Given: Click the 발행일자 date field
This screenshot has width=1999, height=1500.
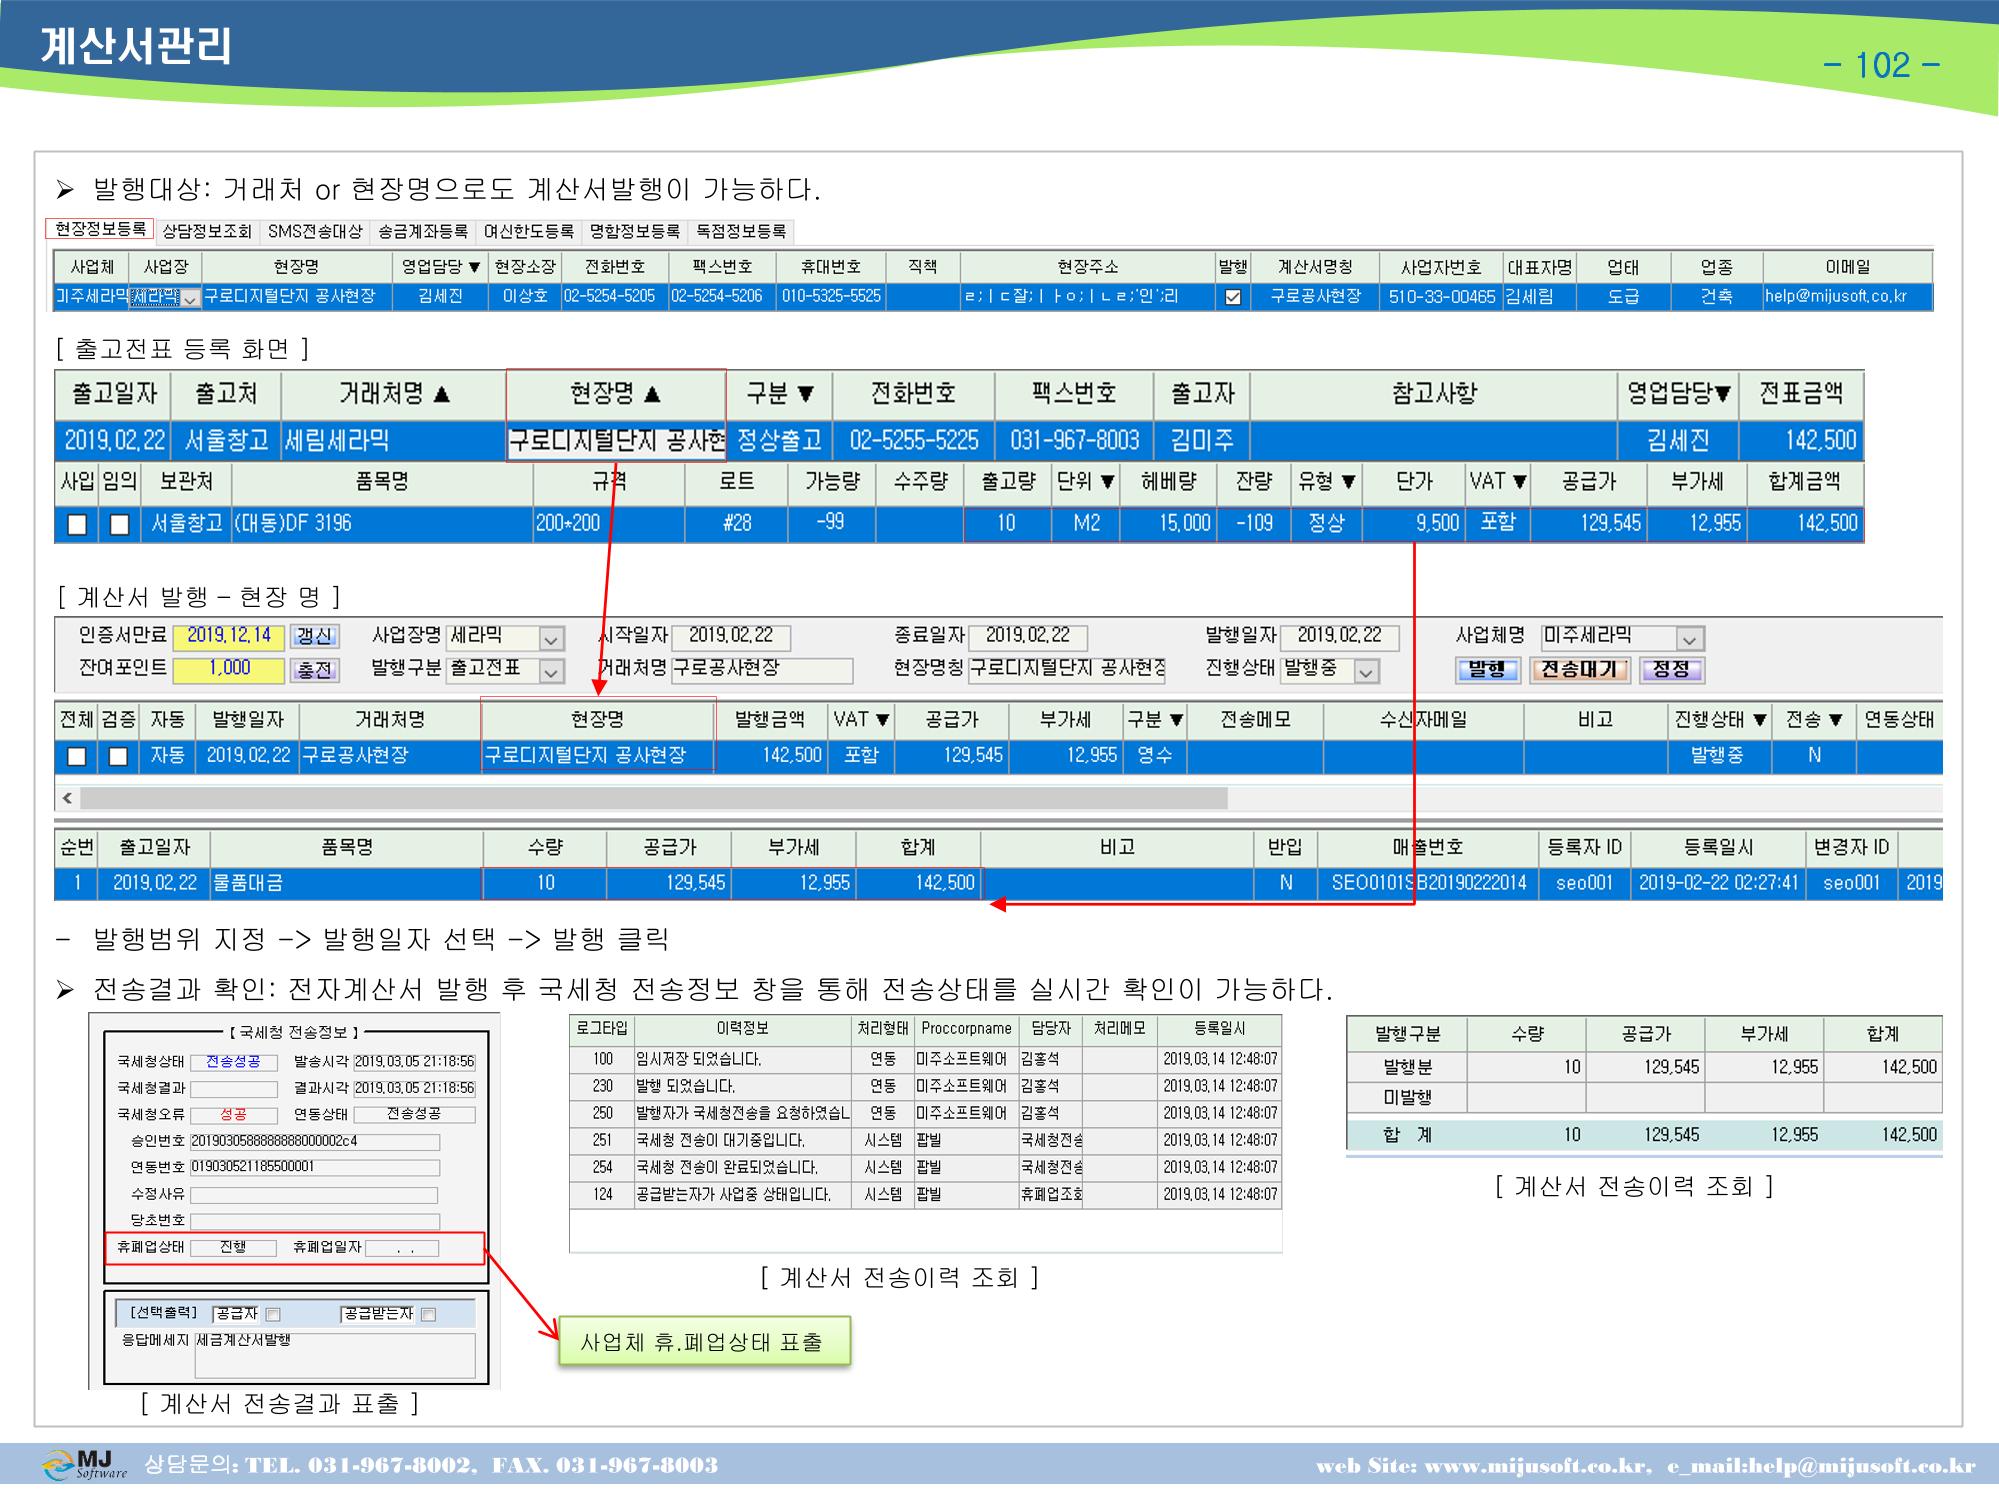Looking at the screenshot, I should (1339, 636).
